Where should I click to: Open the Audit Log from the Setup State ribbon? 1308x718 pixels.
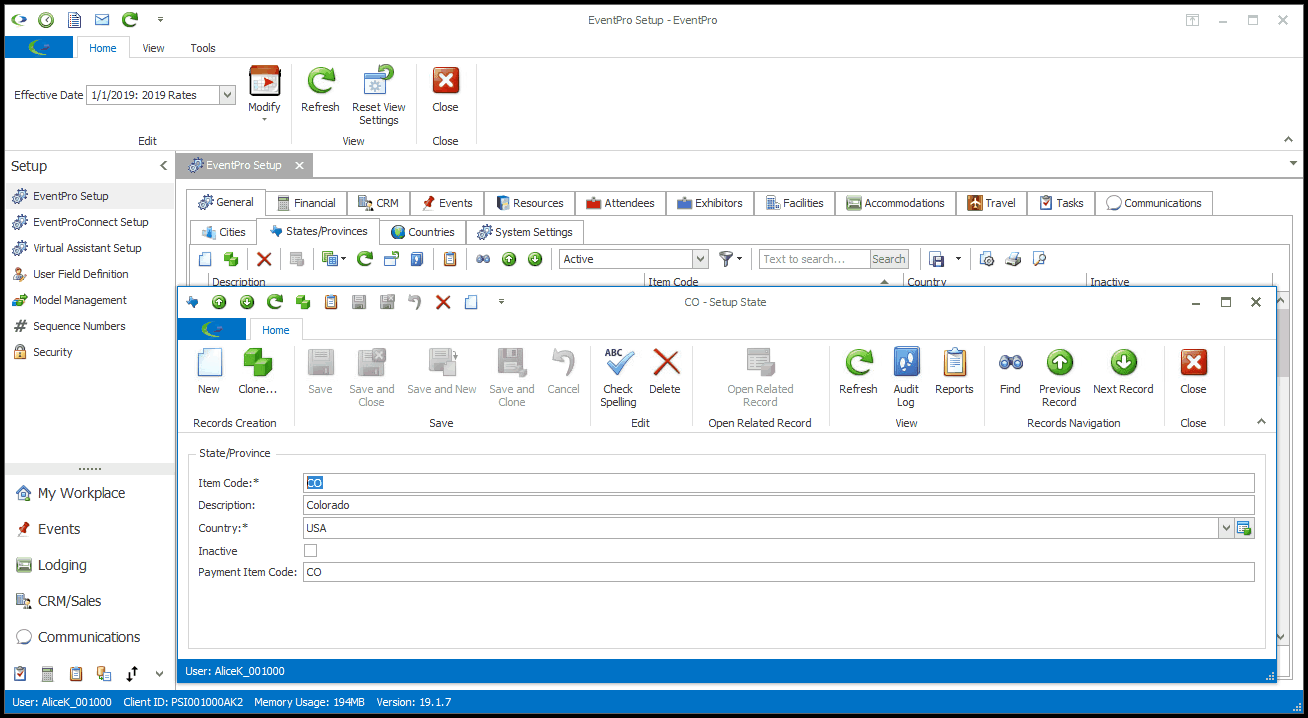pyautogui.click(x=906, y=377)
